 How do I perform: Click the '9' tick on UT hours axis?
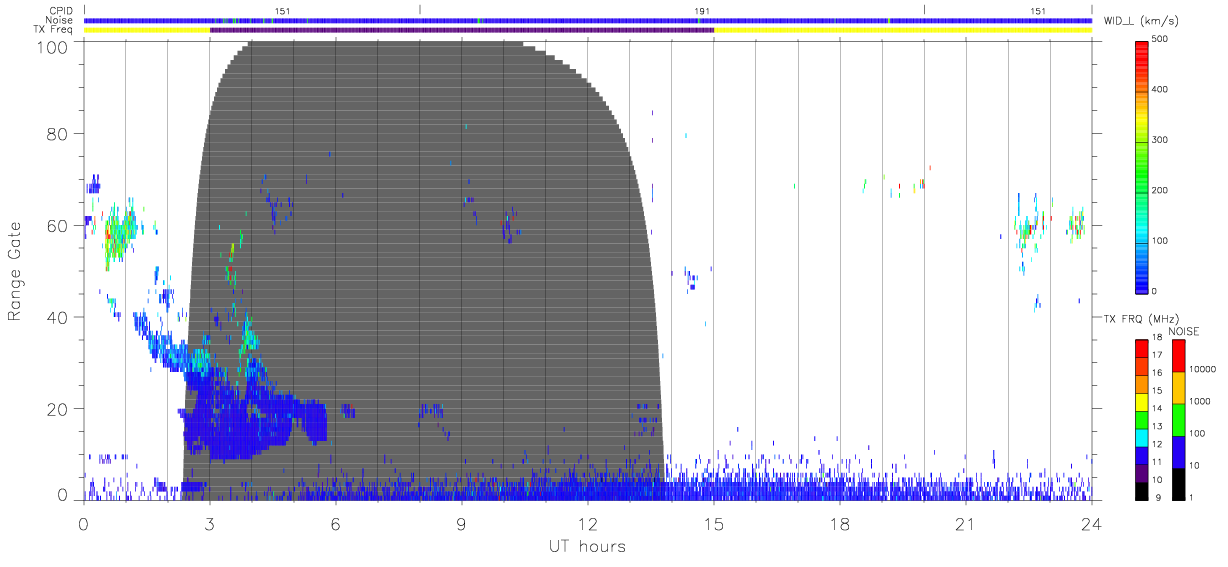click(x=462, y=525)
